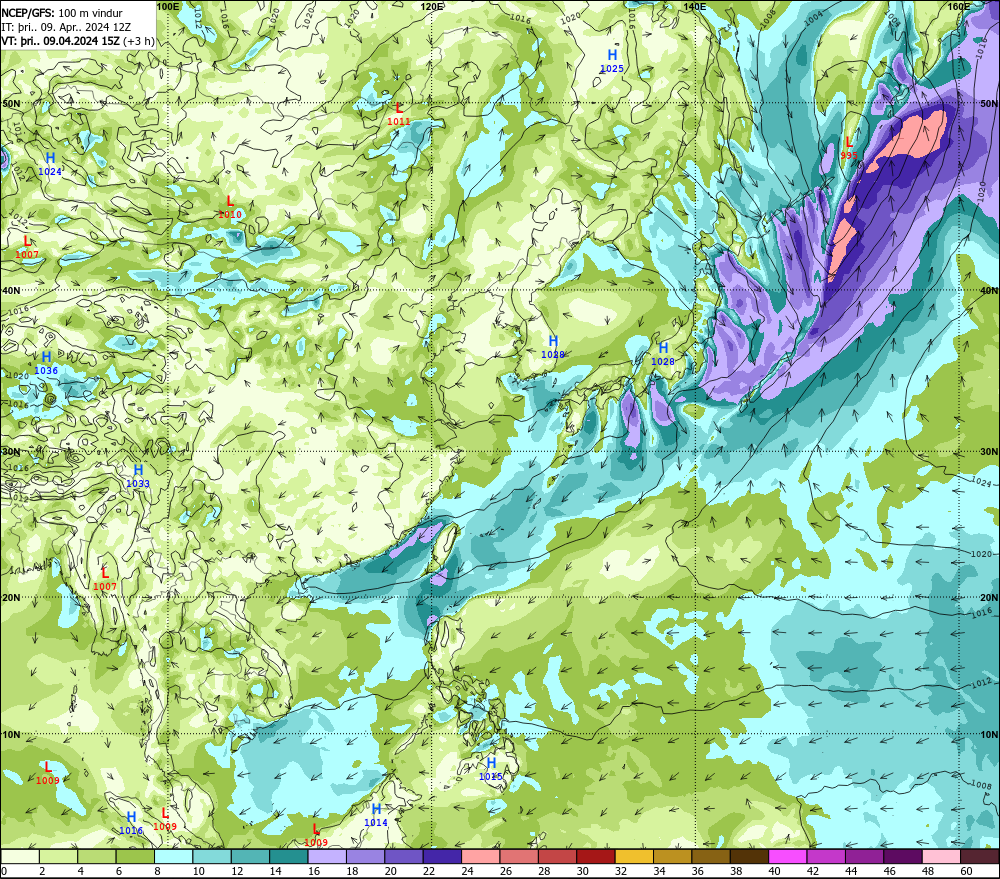Click the H 1014 high-pressure marker
This screenshot has height=879, width=1000.
[x=376, y=815]
